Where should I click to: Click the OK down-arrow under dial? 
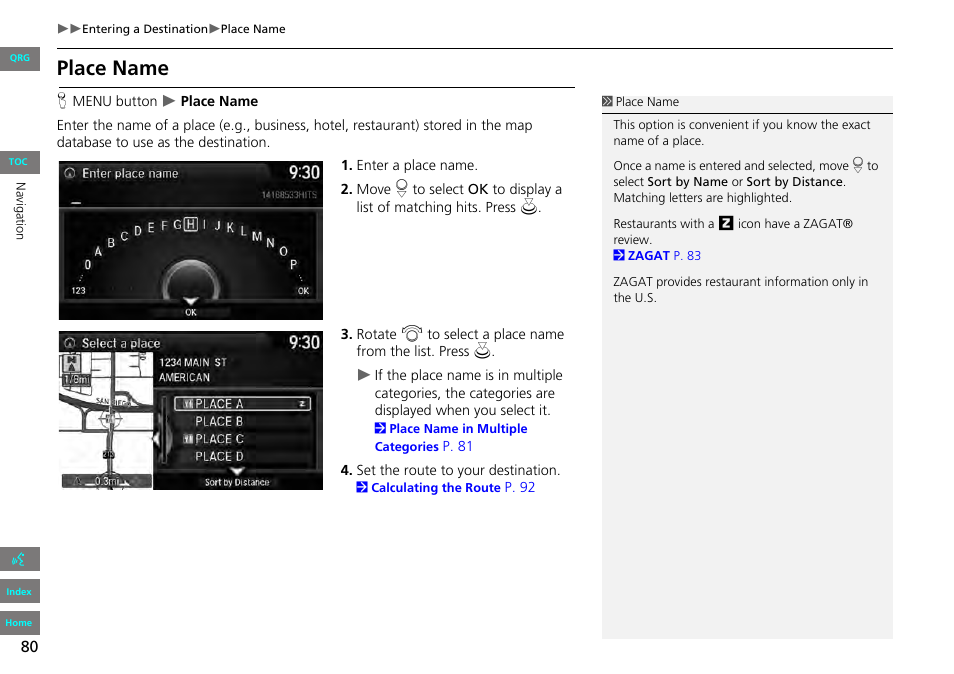(190, 307)
